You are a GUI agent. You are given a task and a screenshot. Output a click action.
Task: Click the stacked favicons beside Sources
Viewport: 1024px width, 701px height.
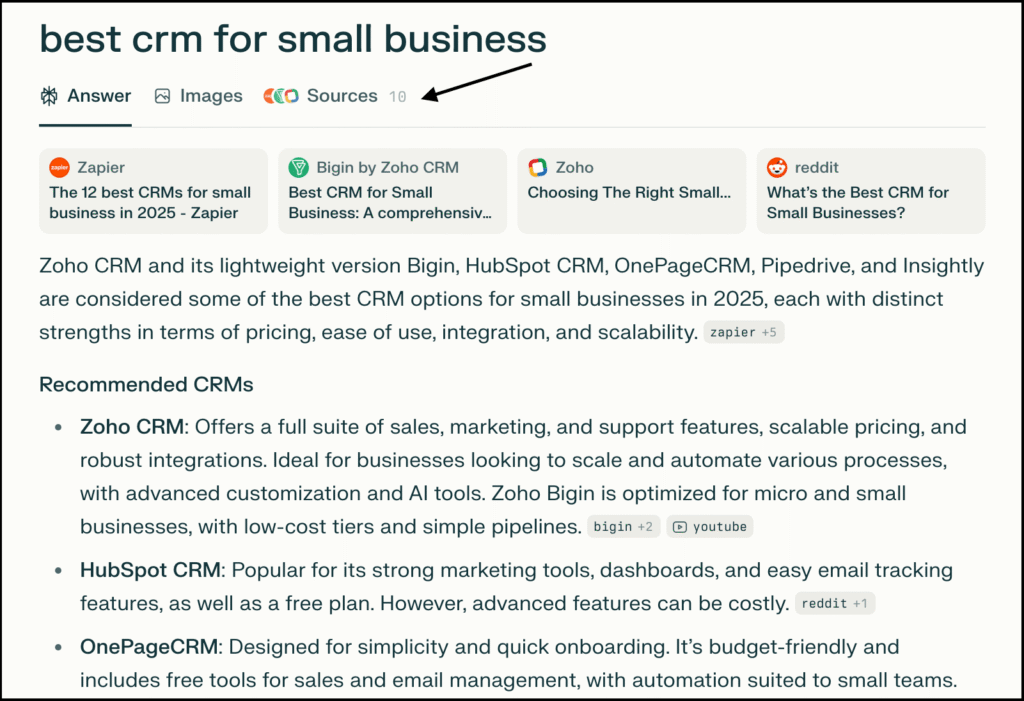coord(279,95)
